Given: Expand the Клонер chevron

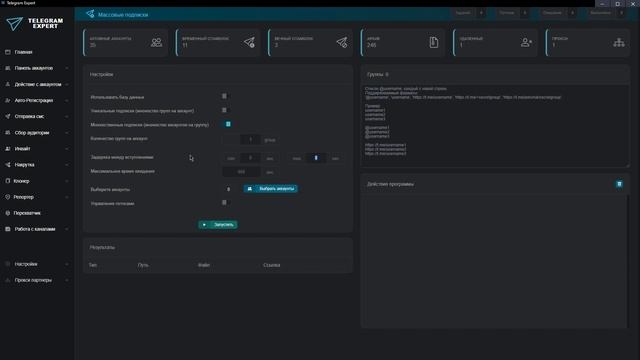Looking at the screenshot, I should pyautogui.click(x=67, y=181).
